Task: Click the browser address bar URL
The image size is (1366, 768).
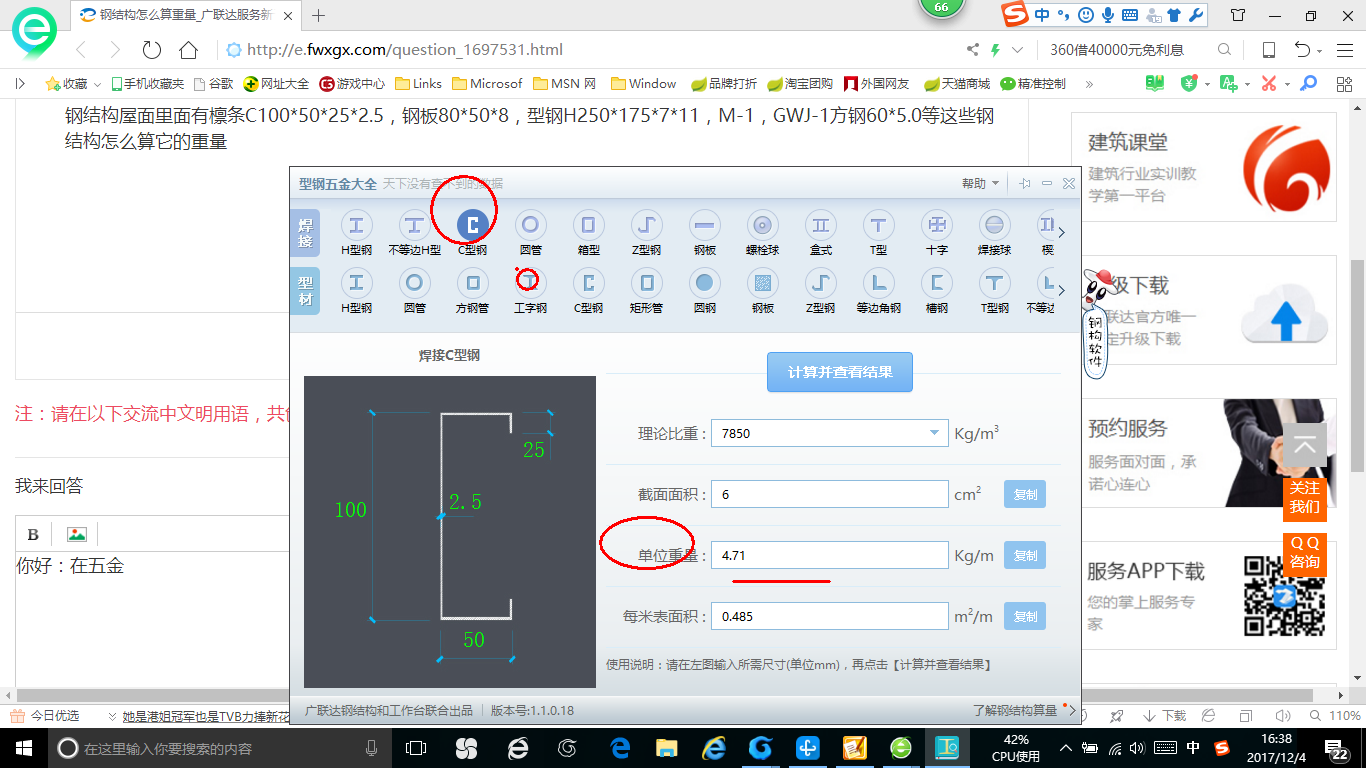Action: 405,50
